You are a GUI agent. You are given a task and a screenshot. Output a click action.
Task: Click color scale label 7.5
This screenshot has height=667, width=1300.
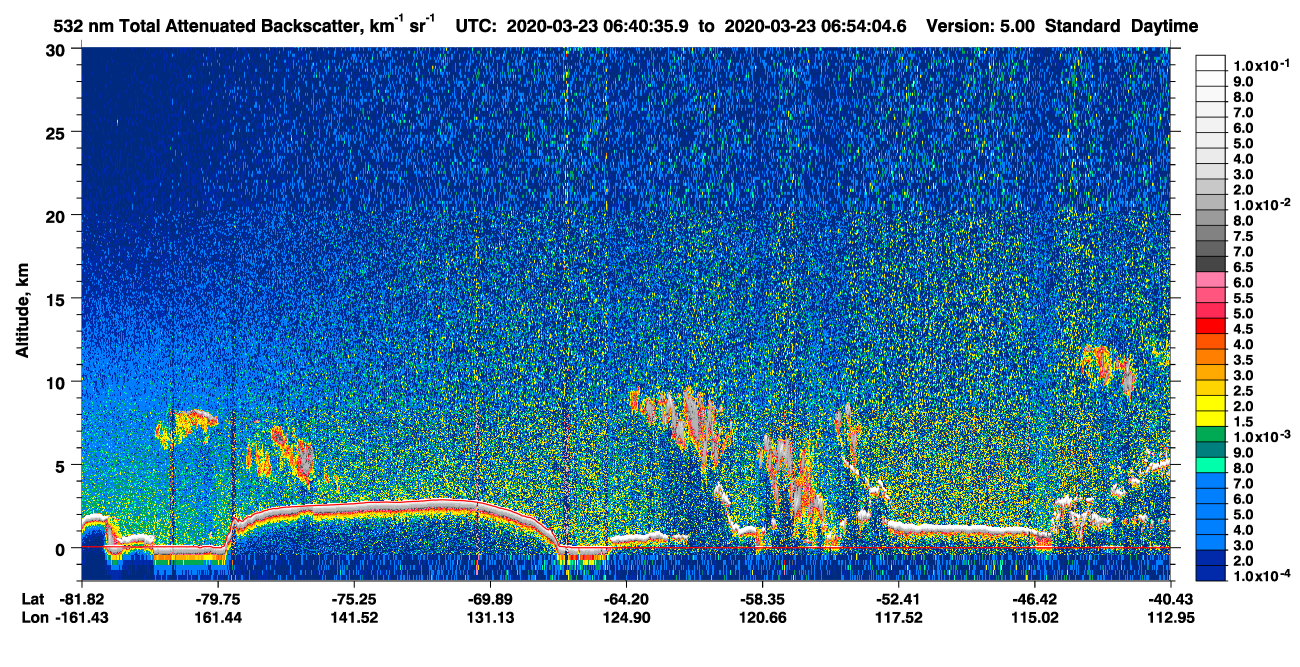(1243, 236)
